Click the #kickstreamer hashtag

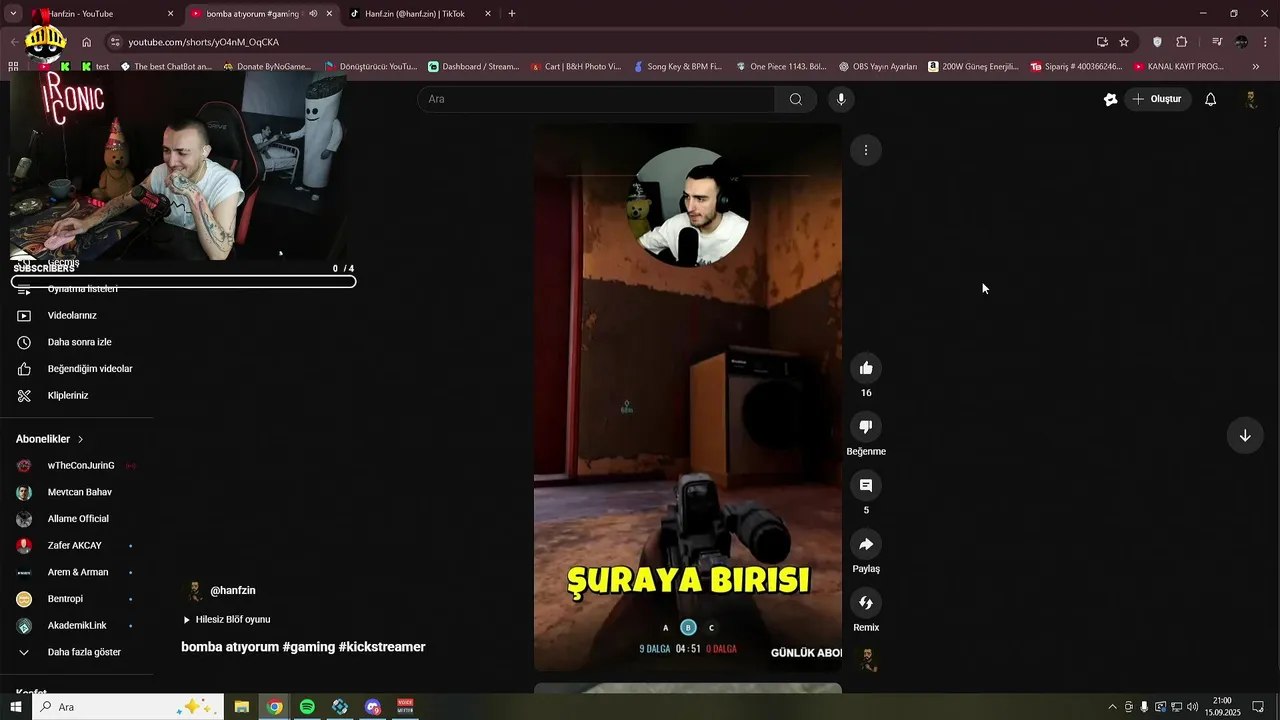click(x=382, y=647)
